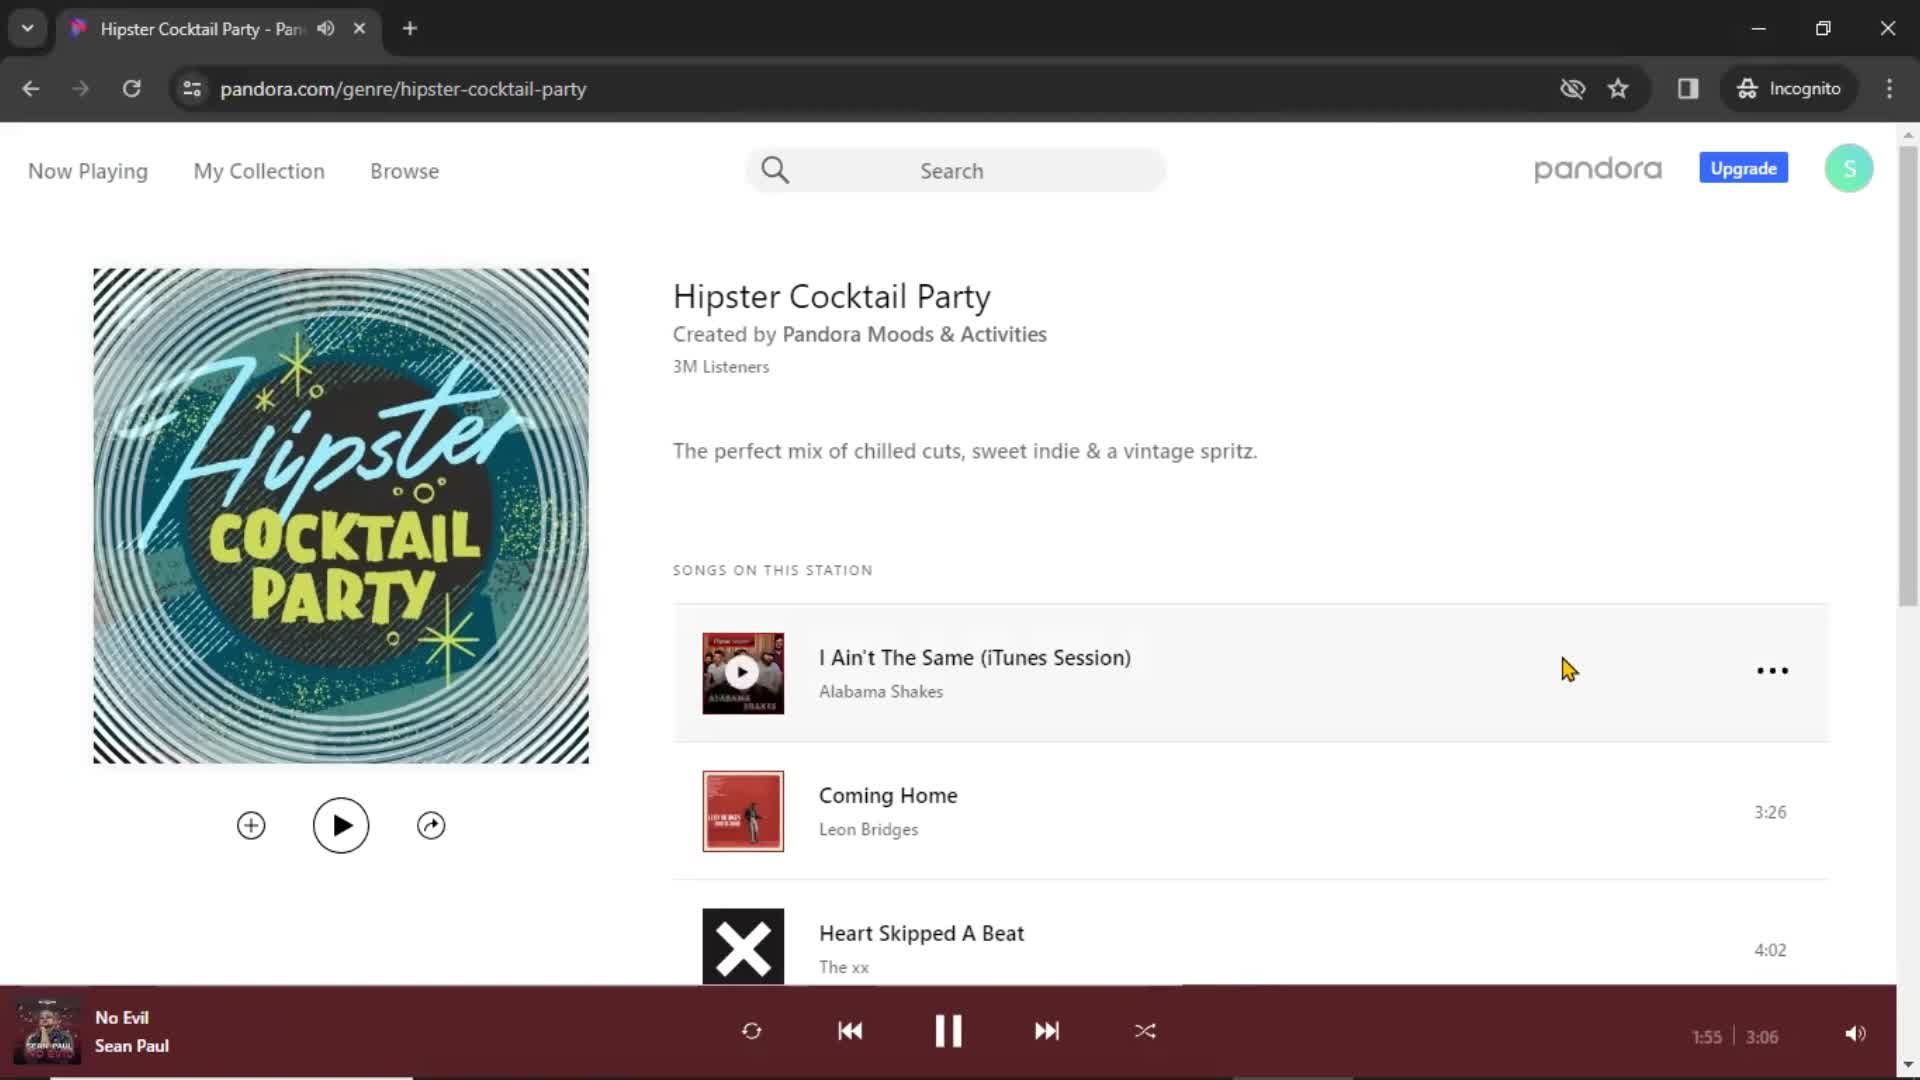Skip to next track using forward button
The width and height of the screenshot is (1920, 1080).
1048,1031
